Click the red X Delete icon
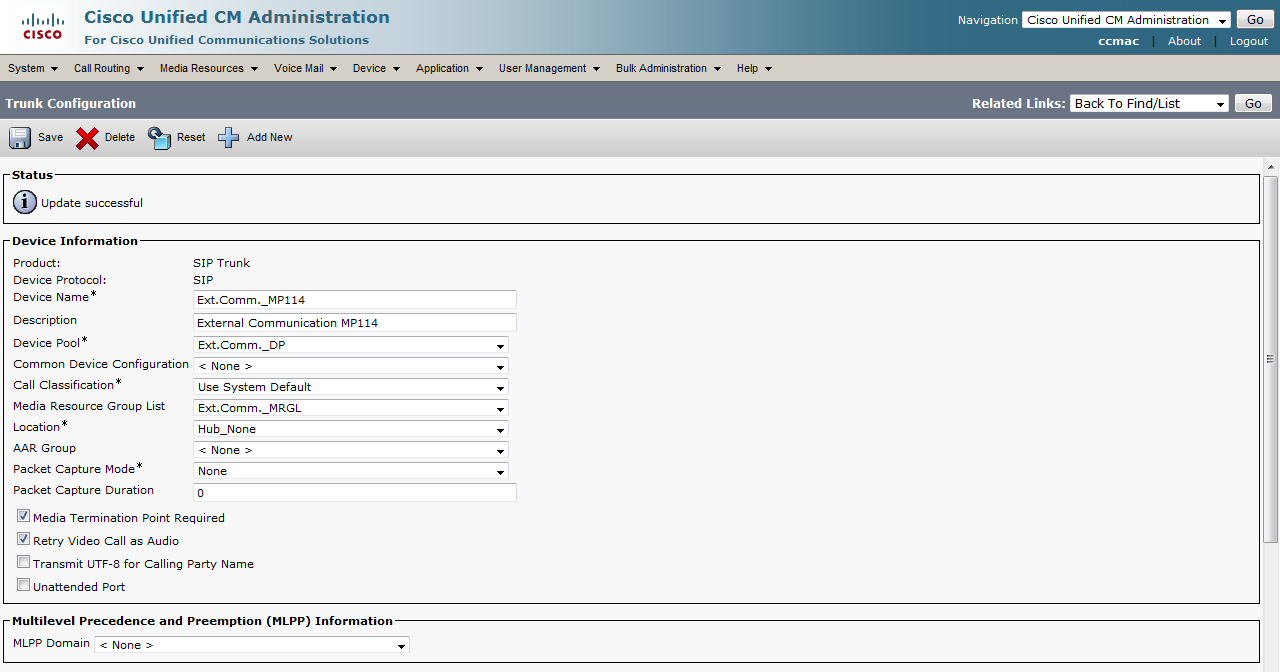 click(x=88, y=138)
